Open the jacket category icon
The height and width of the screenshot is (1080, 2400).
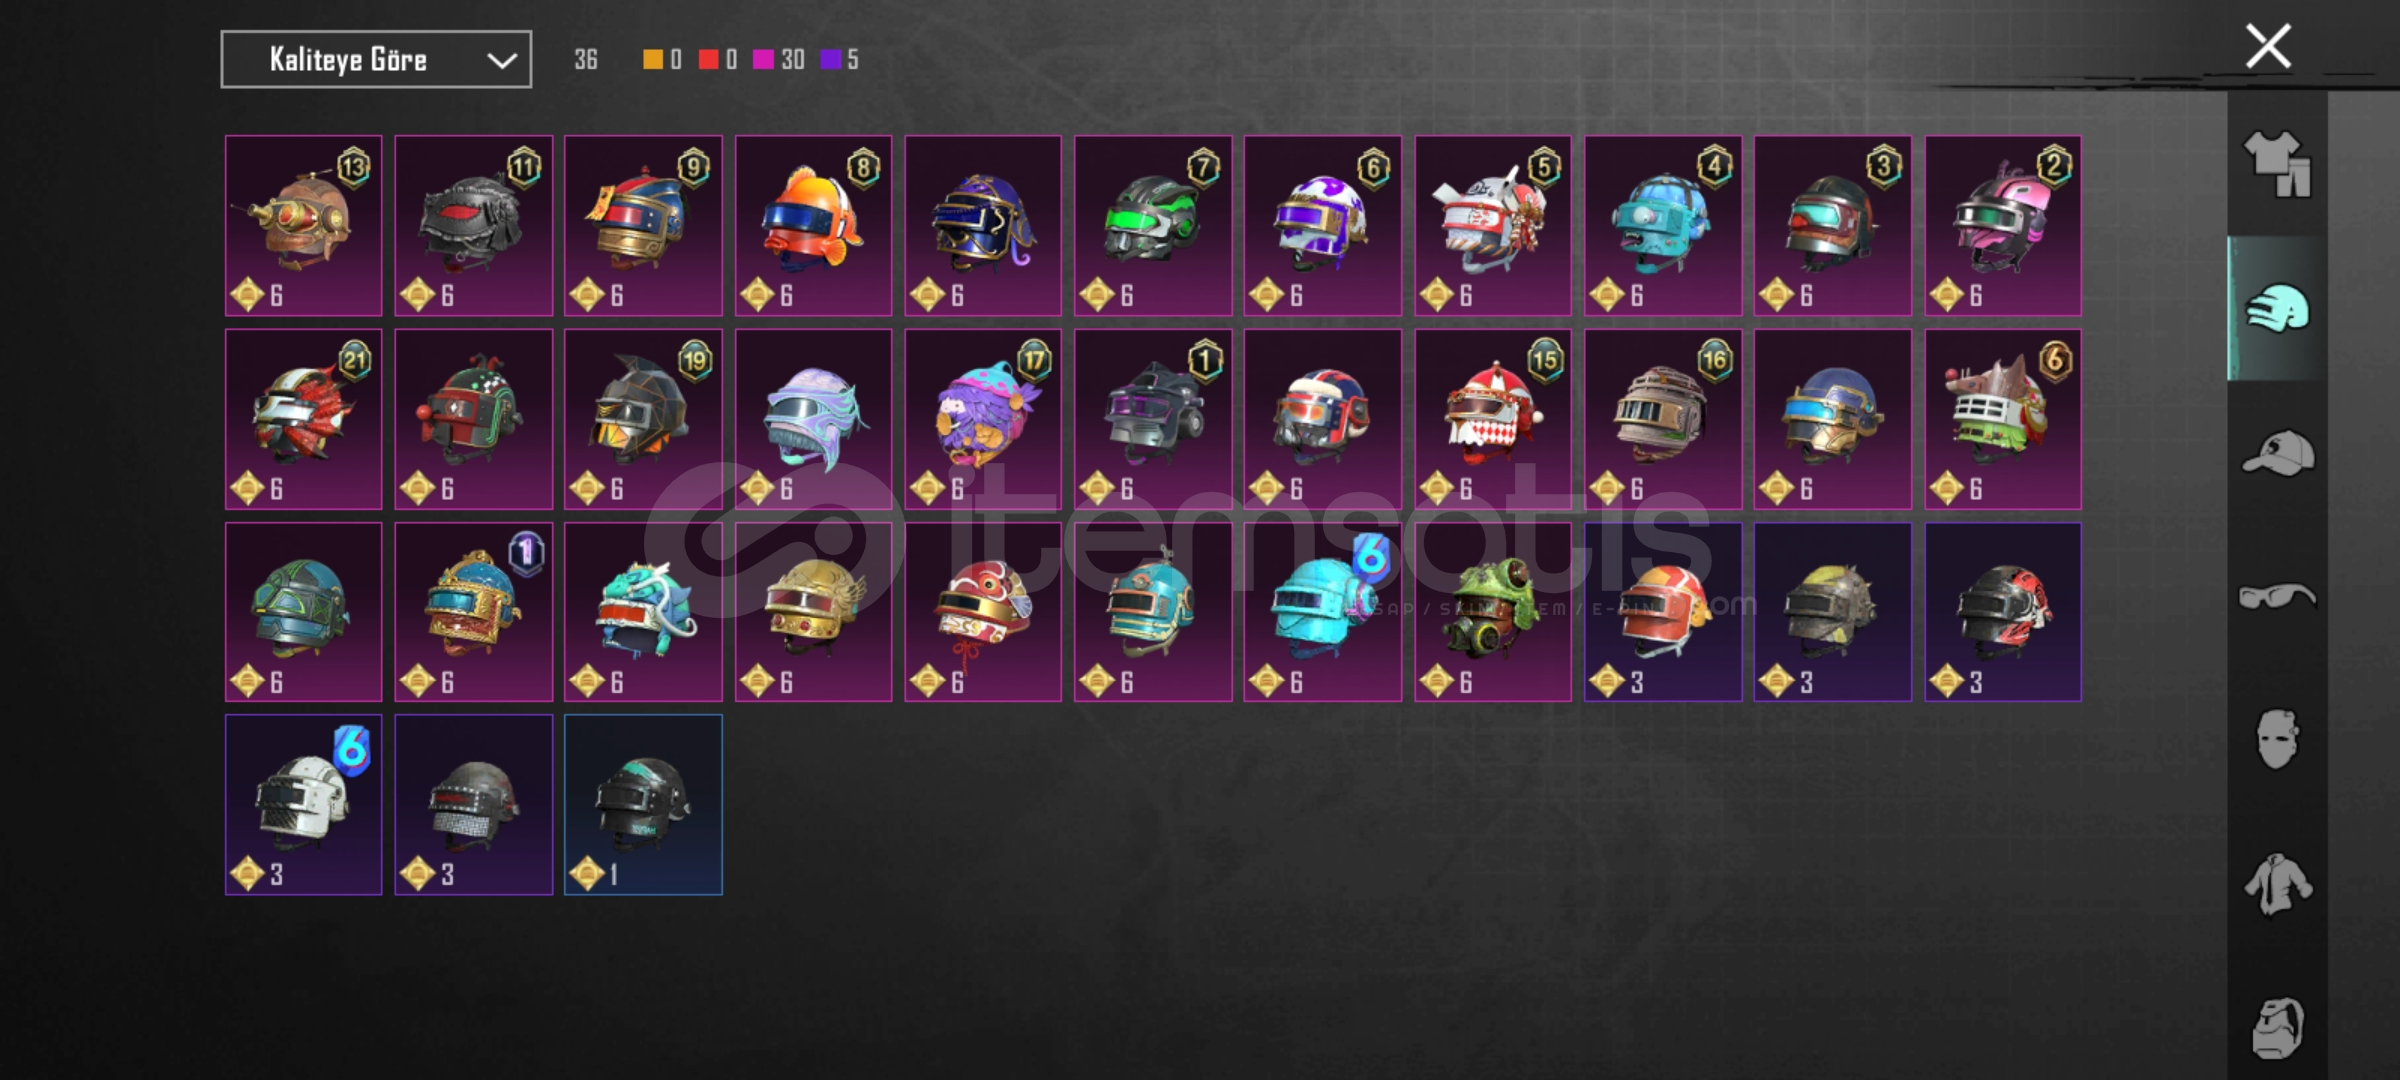[x=2277, y=883]
